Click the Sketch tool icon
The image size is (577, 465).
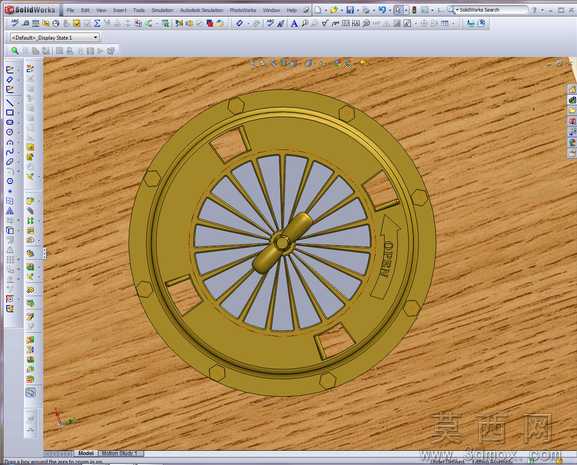pyautogui.click(x=10, y=69)
